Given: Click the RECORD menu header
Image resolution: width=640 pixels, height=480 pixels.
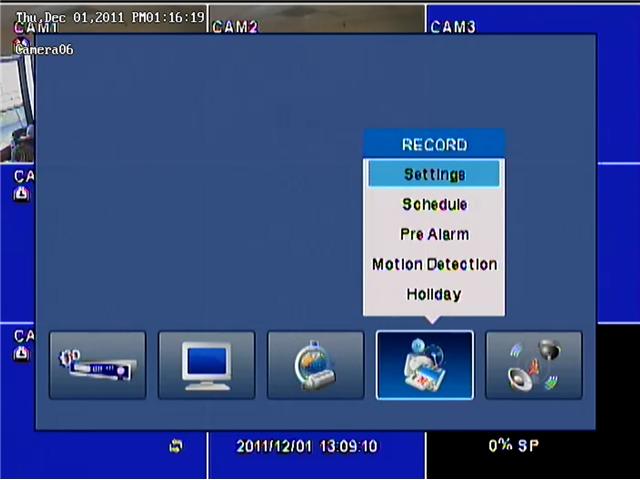Looking at the screenshot, I should (x=434, y=144).
